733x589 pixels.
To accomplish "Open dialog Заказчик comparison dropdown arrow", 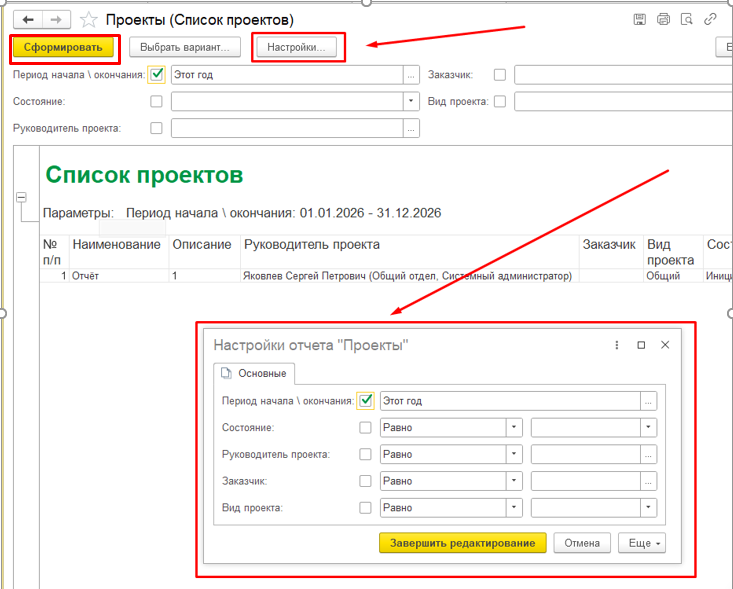I will tap(514, 481).
